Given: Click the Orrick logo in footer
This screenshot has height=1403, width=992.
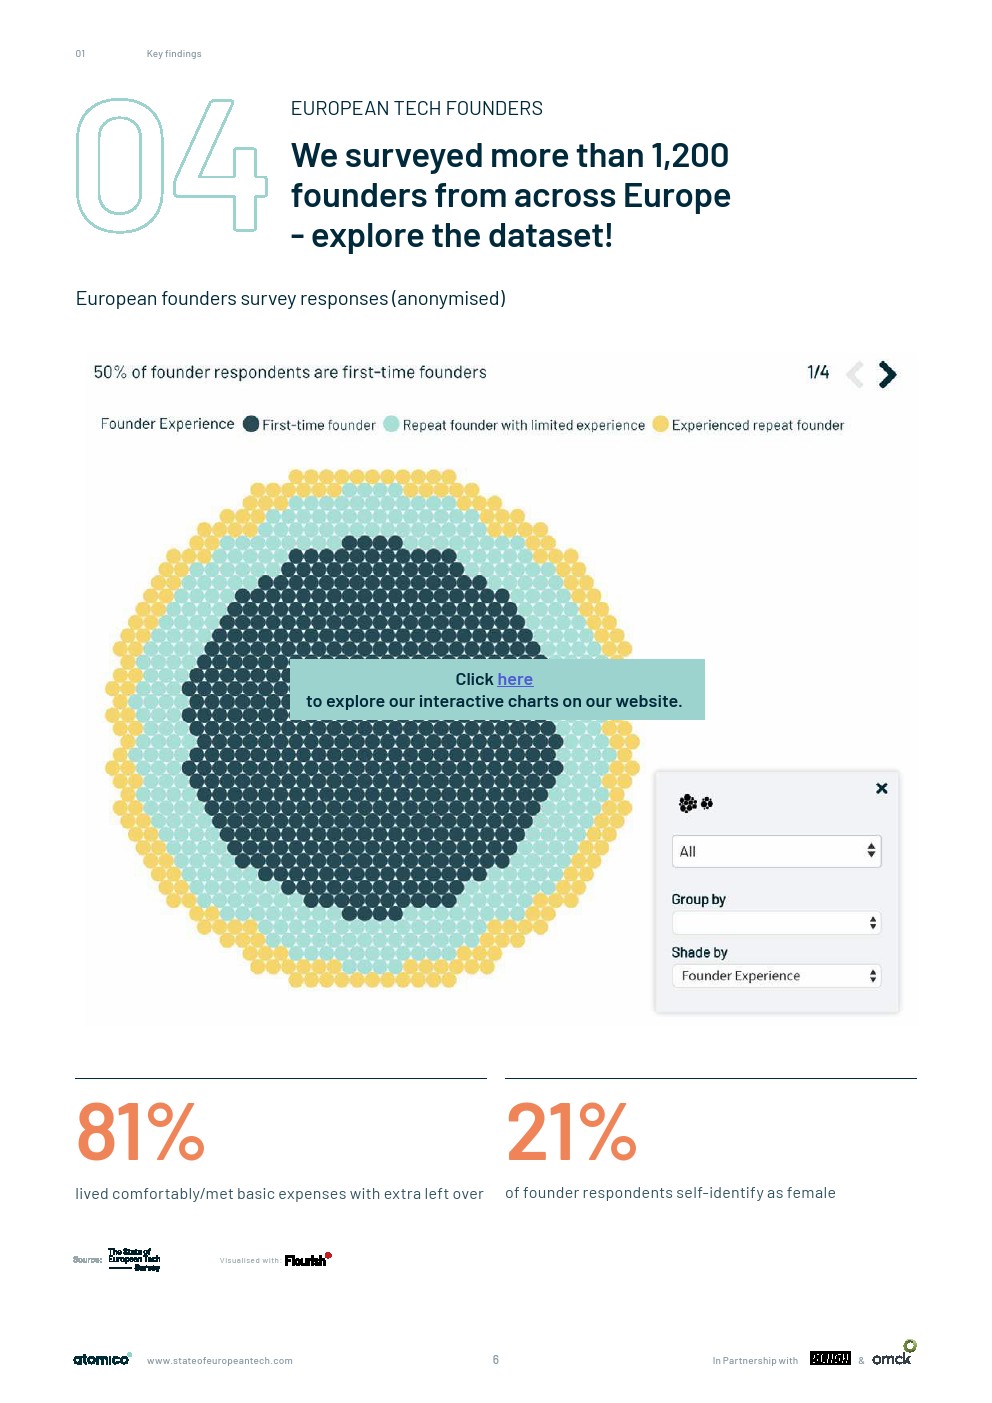Looking at the screenshot, I should pyautogui.click(x=892, y=1357).
